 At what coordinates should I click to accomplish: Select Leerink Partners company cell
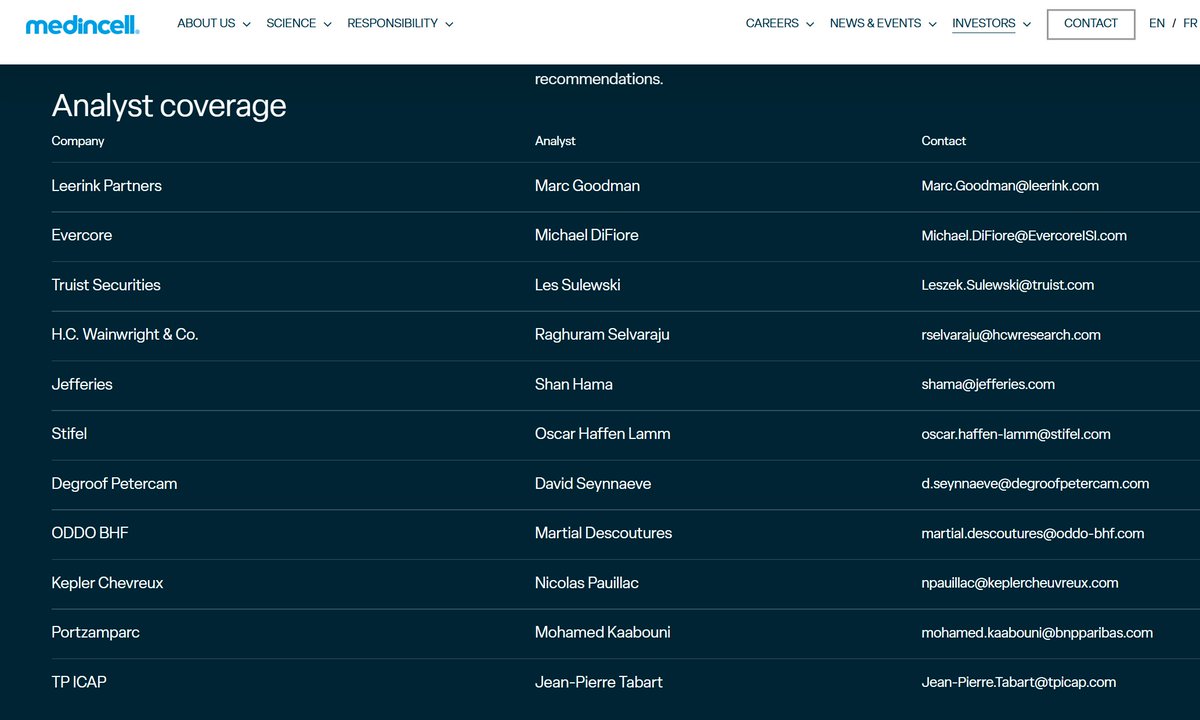[x=106, y=186]
